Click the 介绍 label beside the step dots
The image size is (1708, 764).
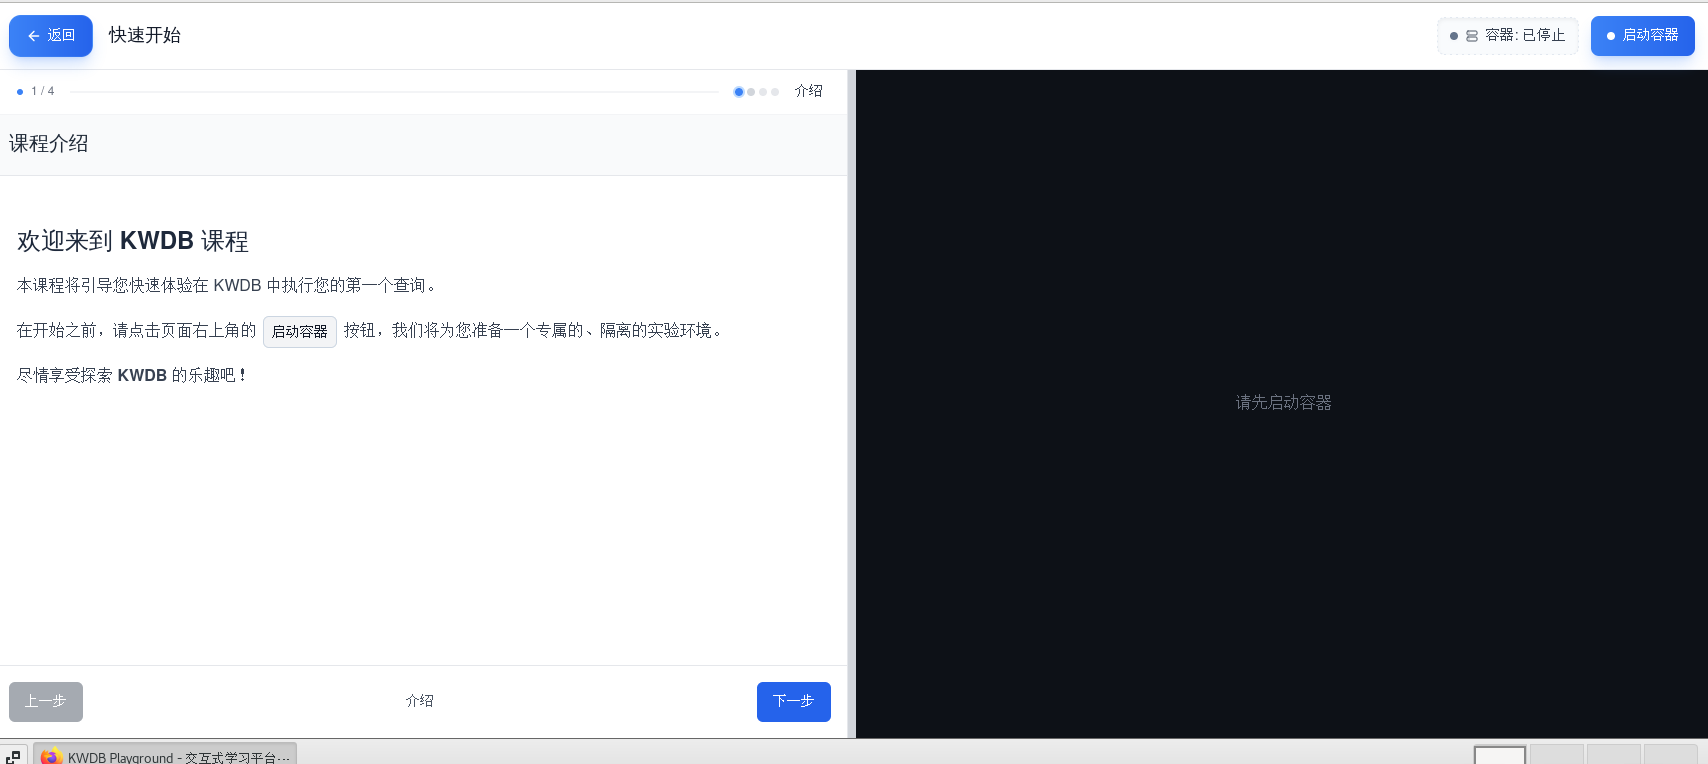[809, 91]
